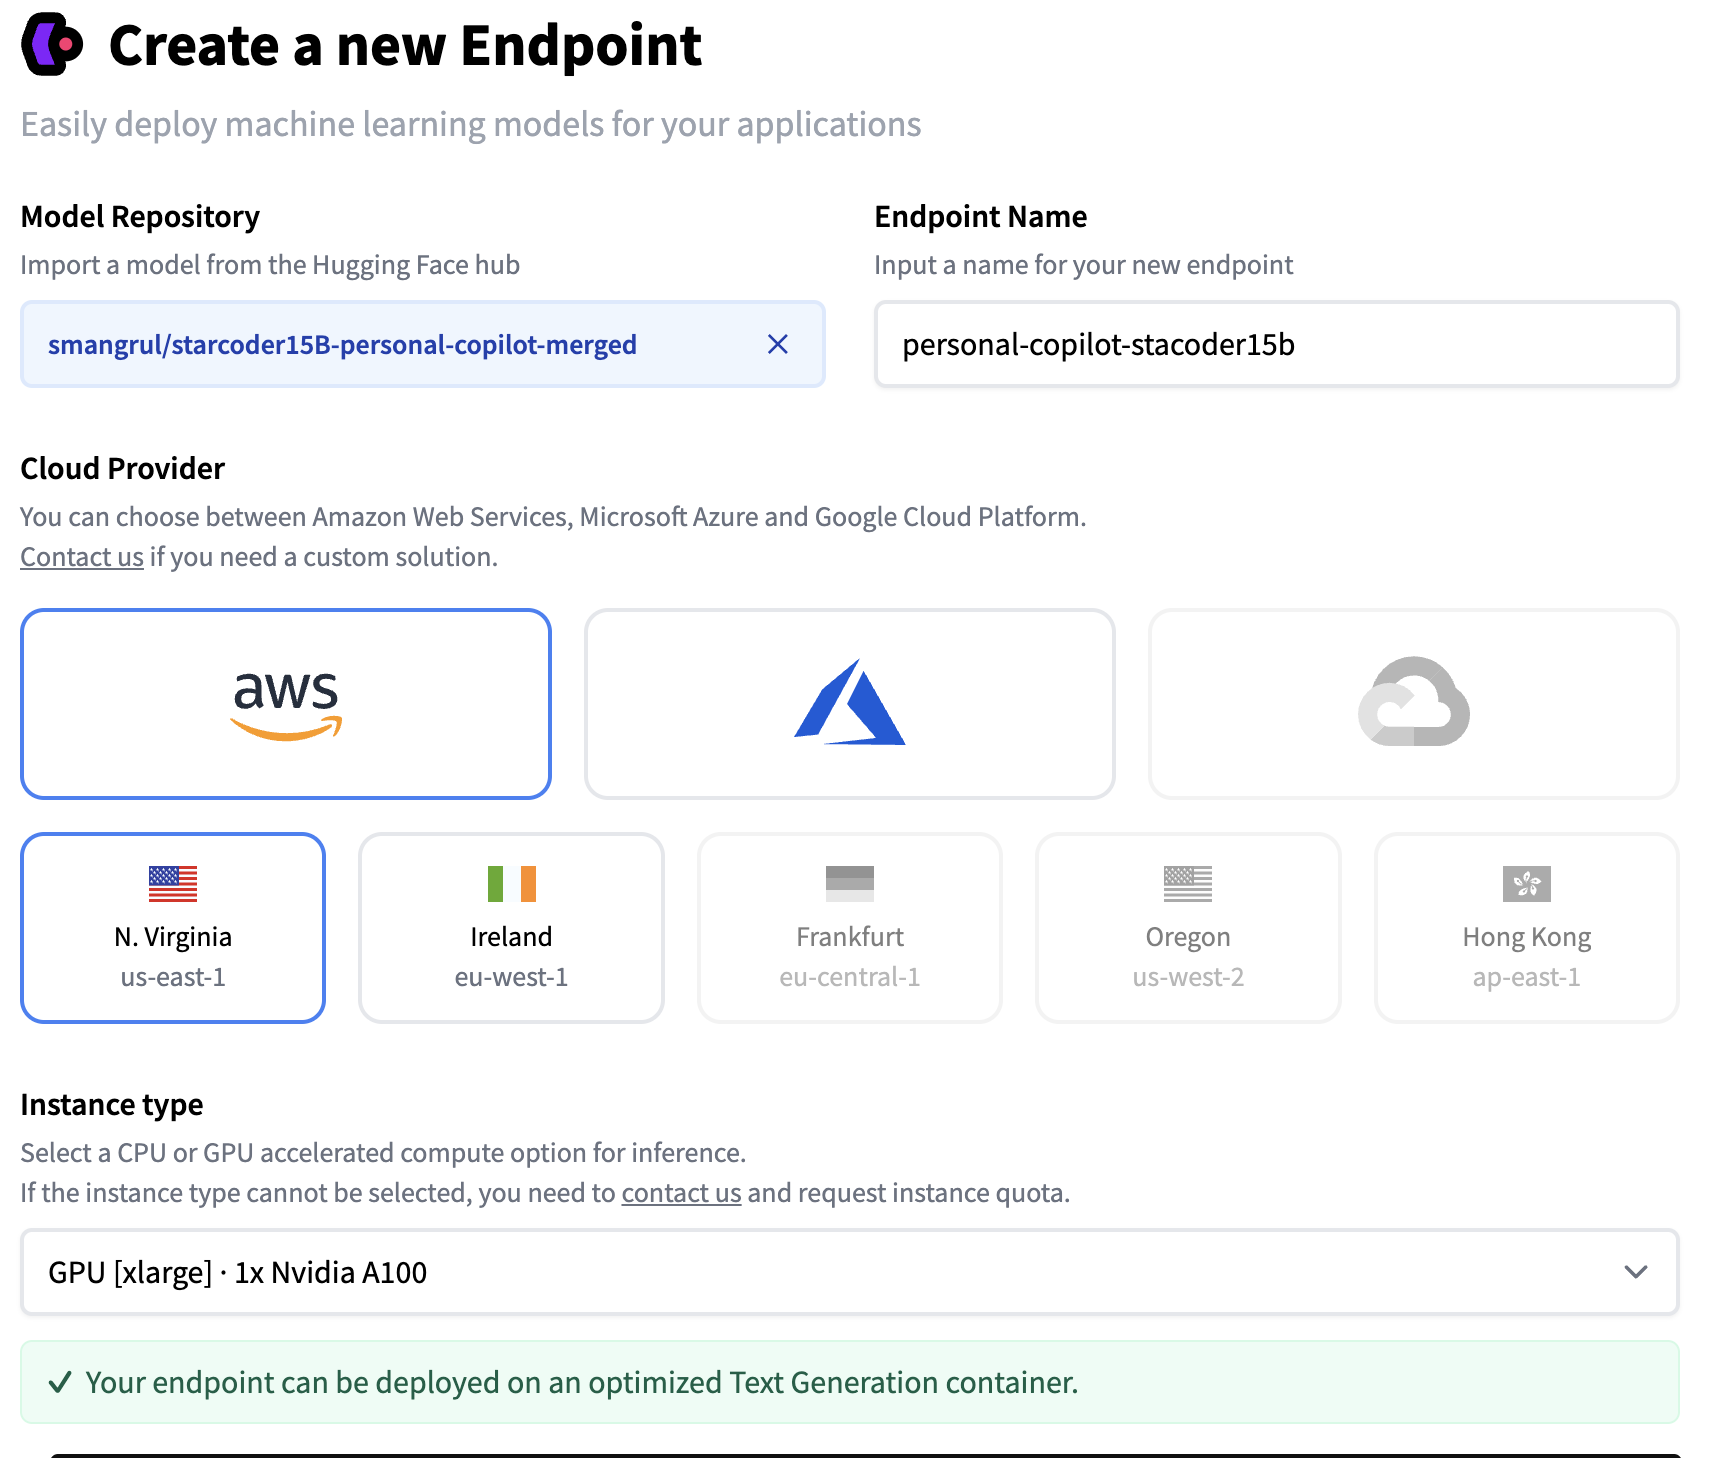Image resolution: width=1710 pixels, height=1458 pixels.
Task: Select us-east-1 region label
Action: tap(173, 977)
